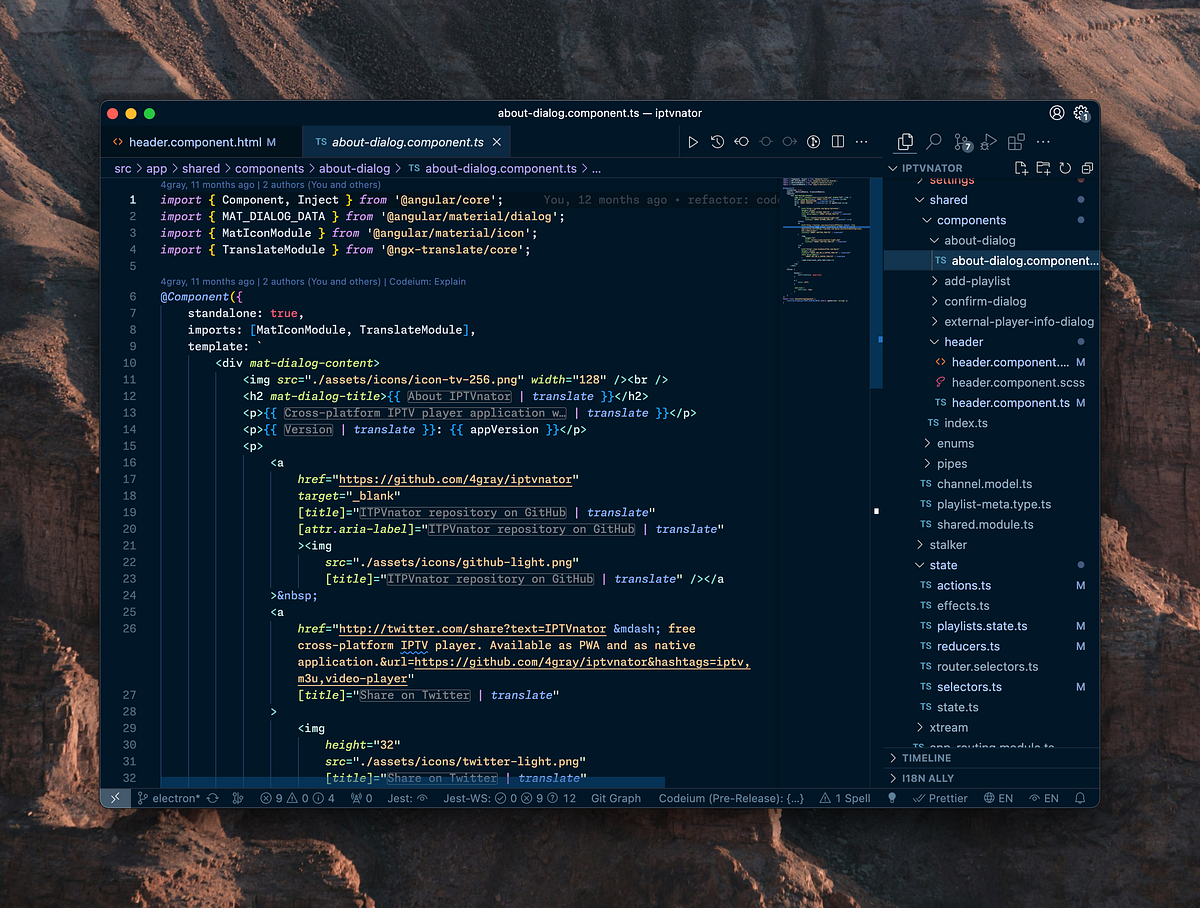
Task: Run Prettier from the status bar
Action: point(940,798)
